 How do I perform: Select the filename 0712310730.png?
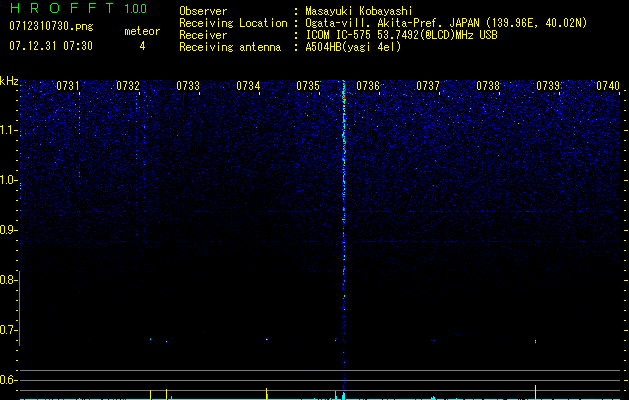pyautogui.click(x=51, y=26)
